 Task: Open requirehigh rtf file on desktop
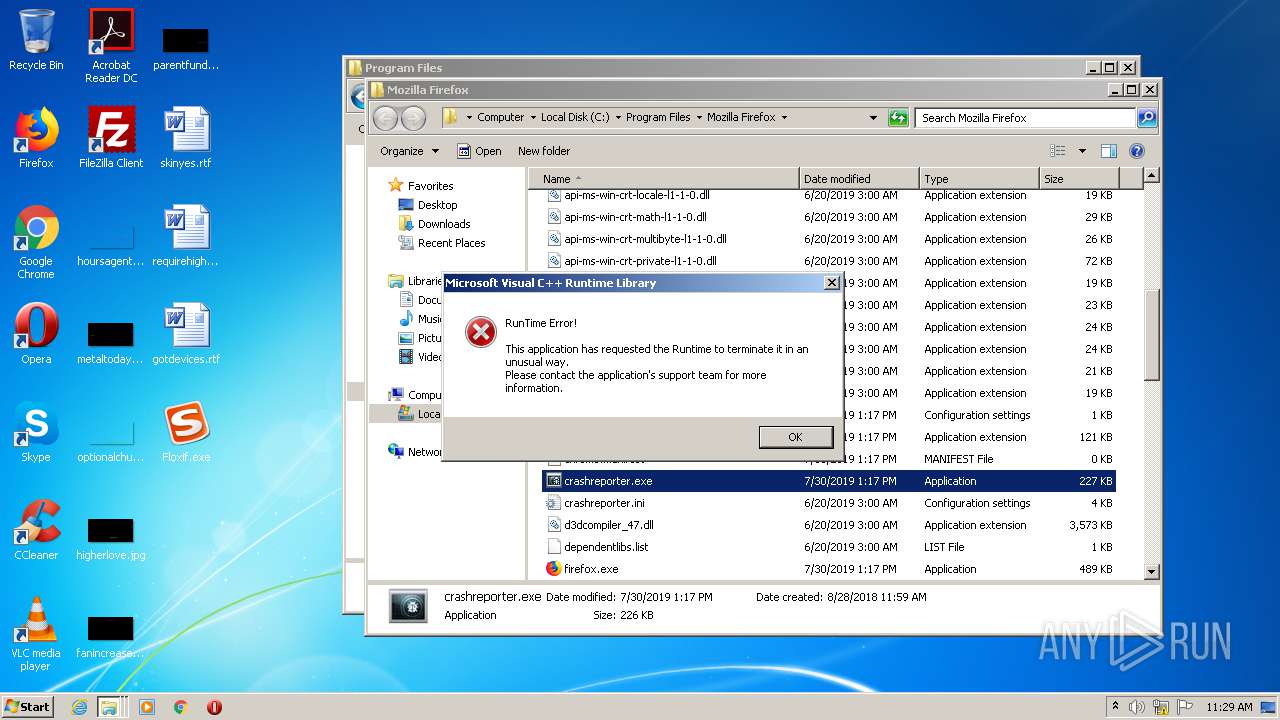tap(186, 236)
